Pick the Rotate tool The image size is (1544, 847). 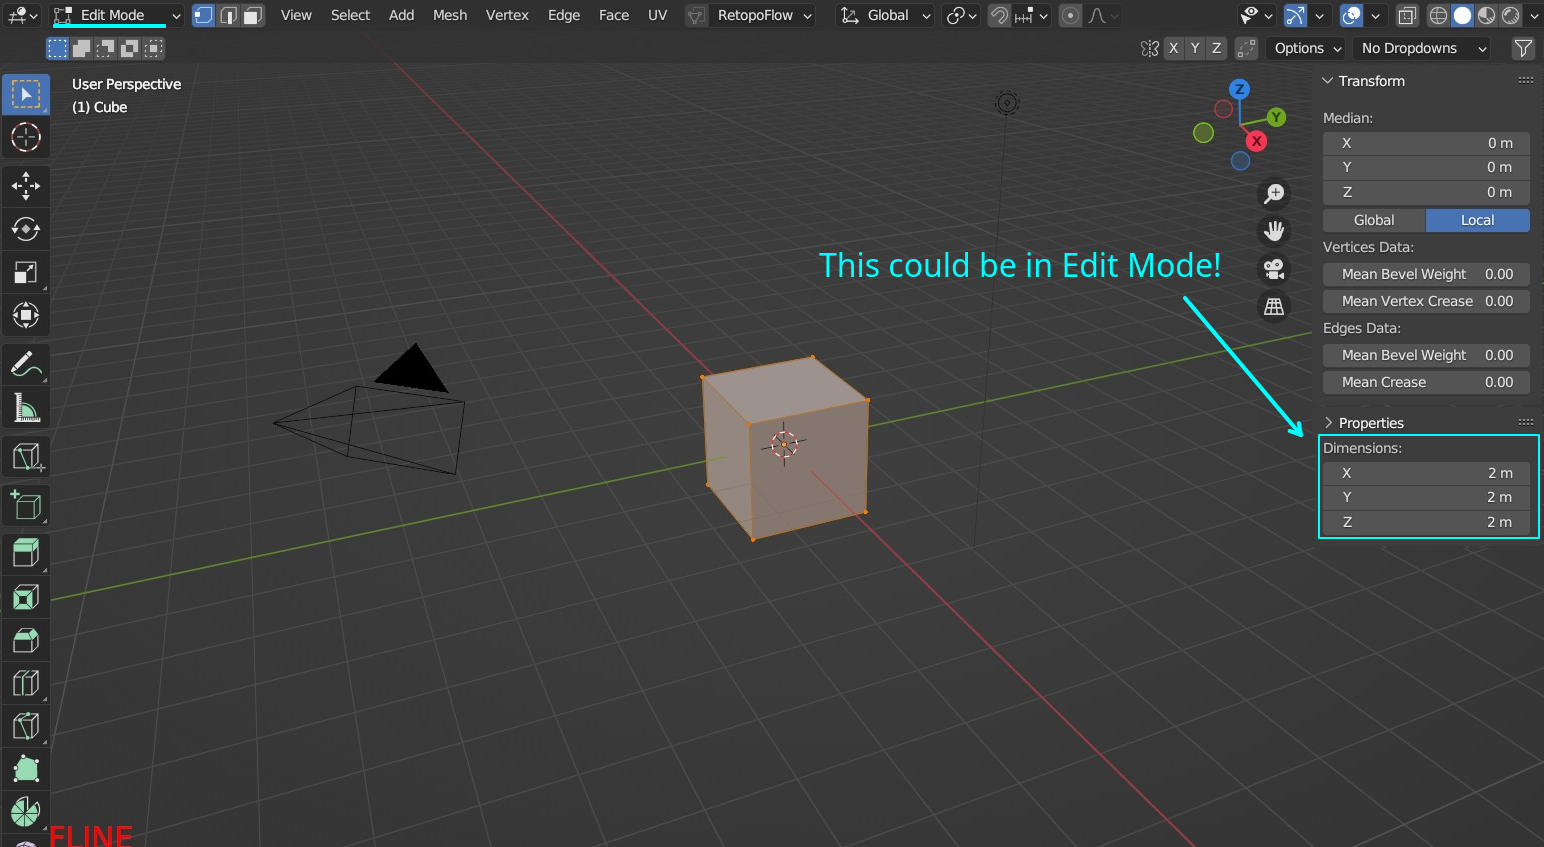coord(26,229)
